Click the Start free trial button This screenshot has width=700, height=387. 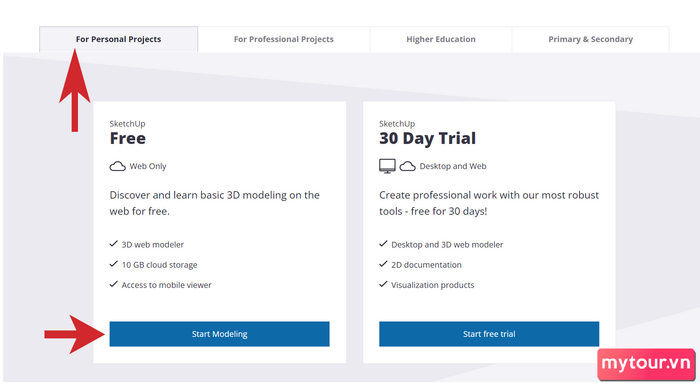point(489,334)
